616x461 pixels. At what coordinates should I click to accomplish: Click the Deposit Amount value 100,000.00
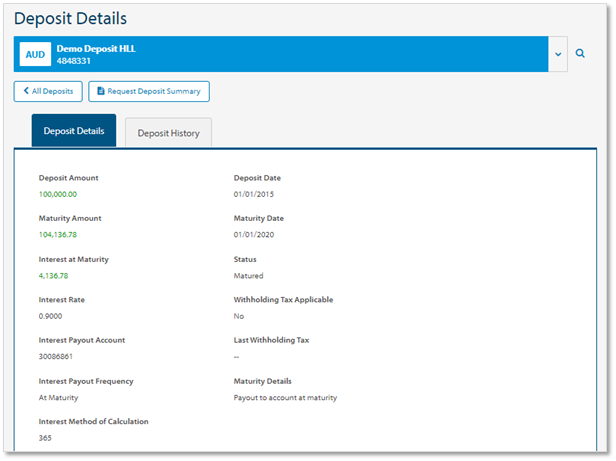click(58, 194)
